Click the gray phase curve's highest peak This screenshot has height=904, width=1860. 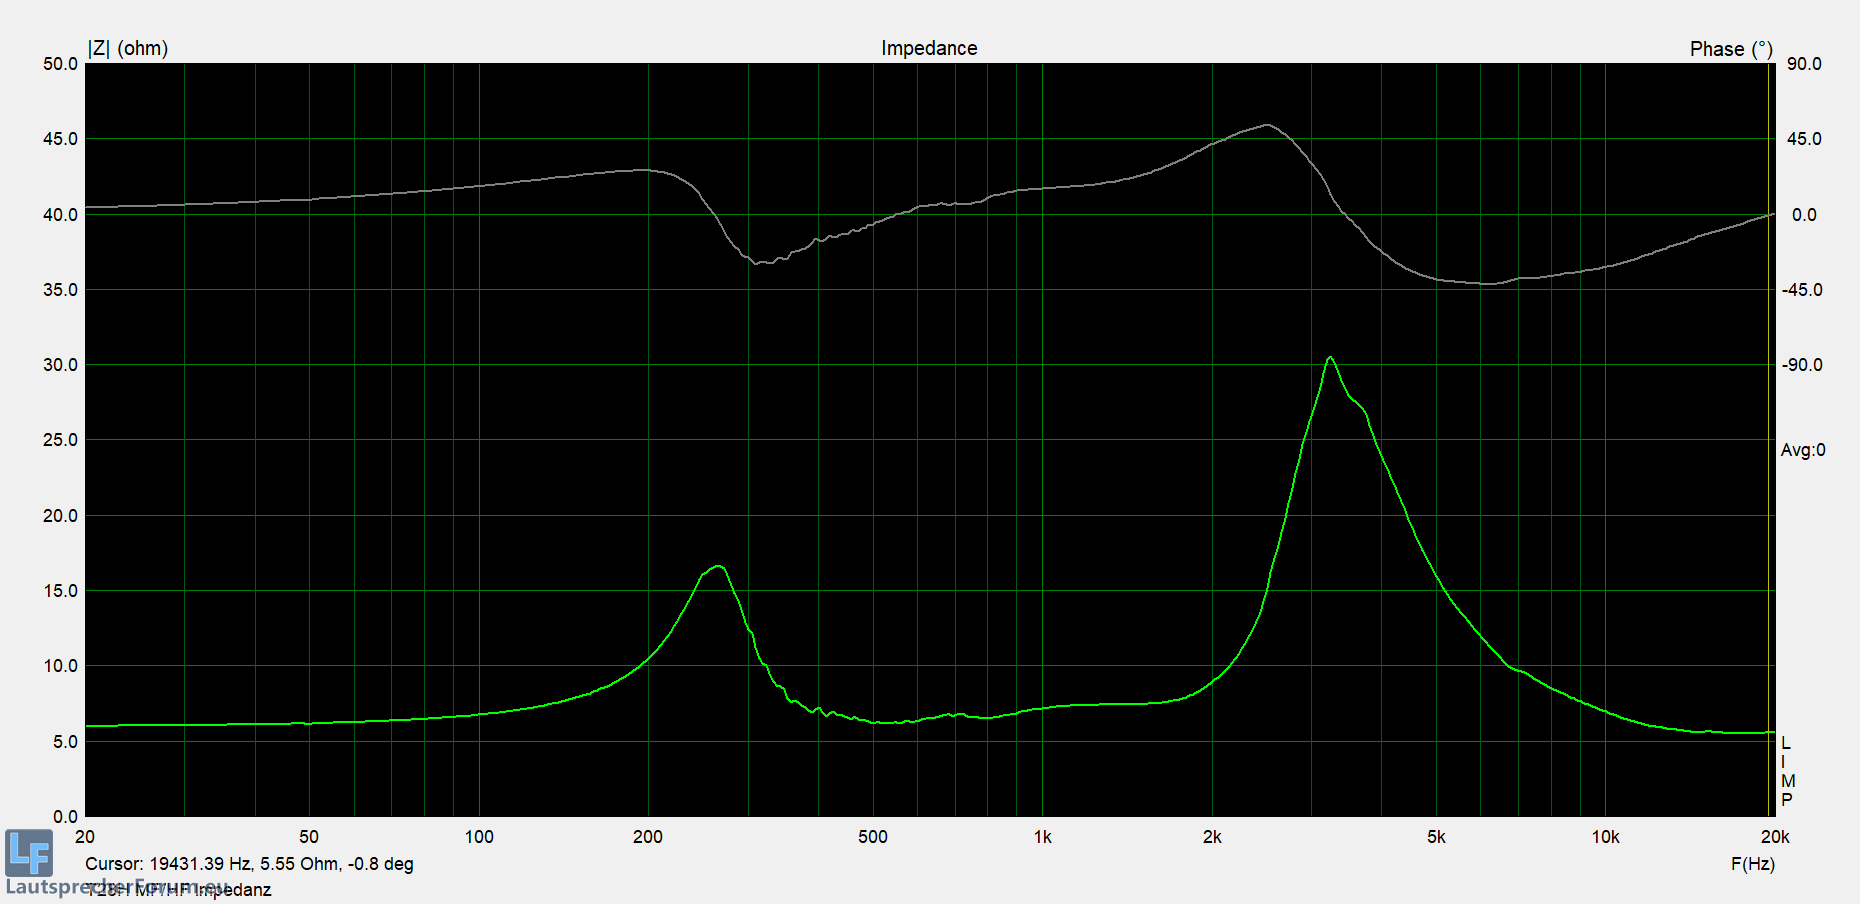click(x=1267, y=125)
